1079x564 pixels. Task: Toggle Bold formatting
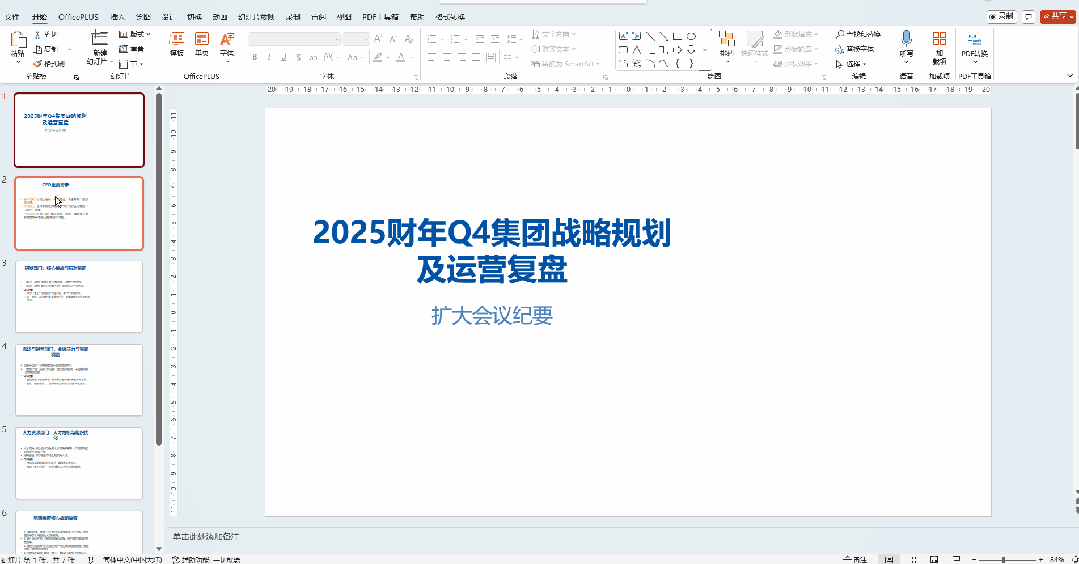(255, 57)
